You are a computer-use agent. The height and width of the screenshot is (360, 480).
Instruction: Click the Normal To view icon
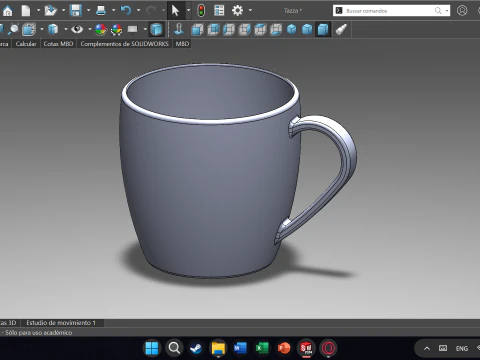[179, 29]
